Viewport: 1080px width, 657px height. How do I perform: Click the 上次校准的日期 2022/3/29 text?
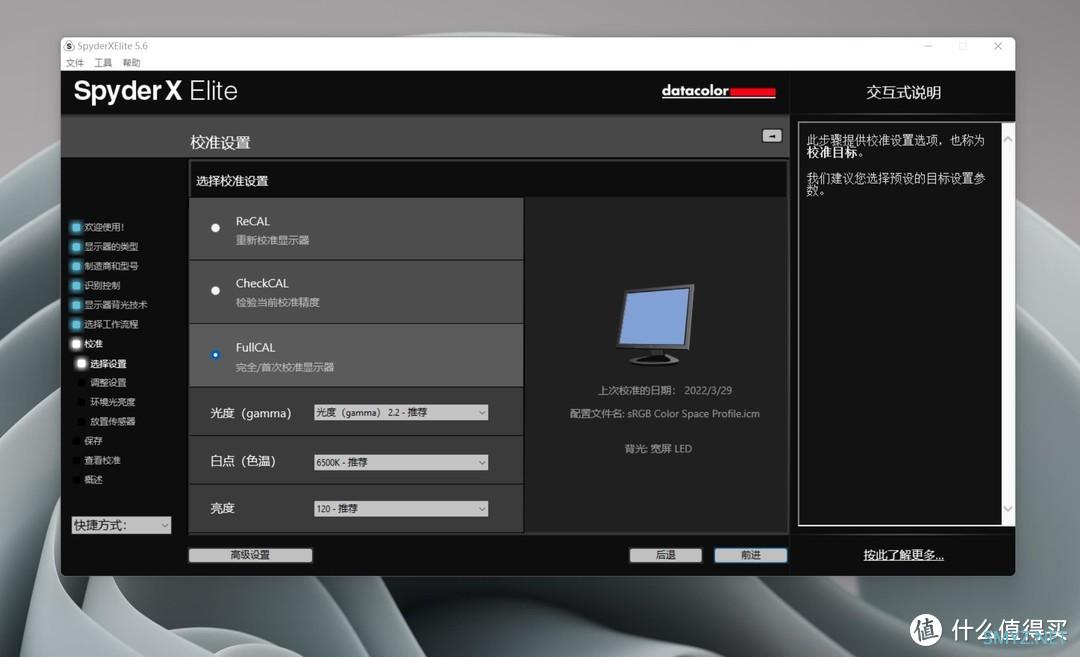click(665, 390)
